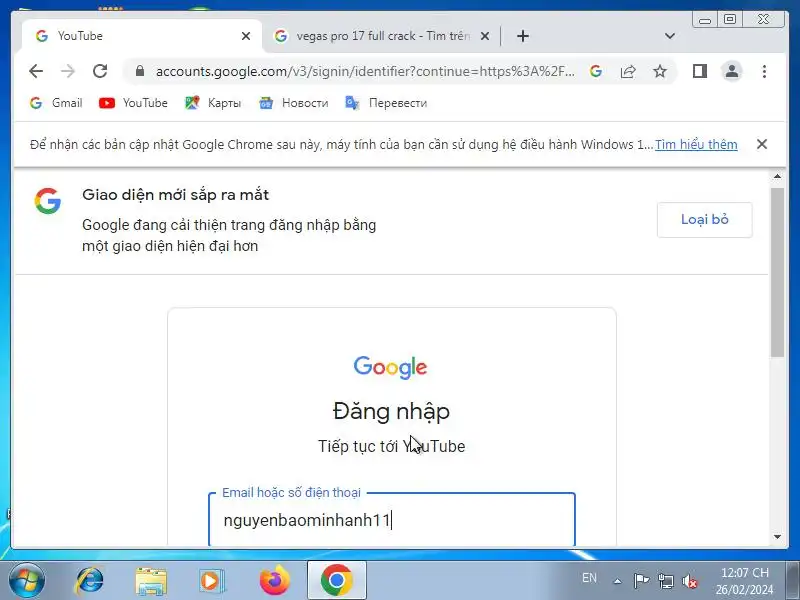Screen dimensions: 800x600
Task: Click the Tìm hiểu thêm link
Action: (696, 144)
